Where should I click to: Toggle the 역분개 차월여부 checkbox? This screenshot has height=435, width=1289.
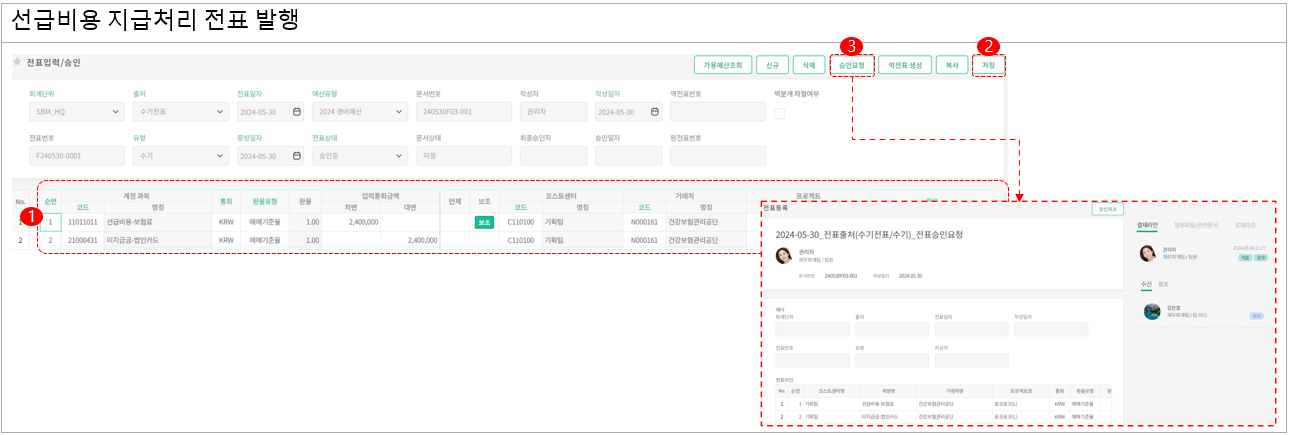[x=780, y=113]
